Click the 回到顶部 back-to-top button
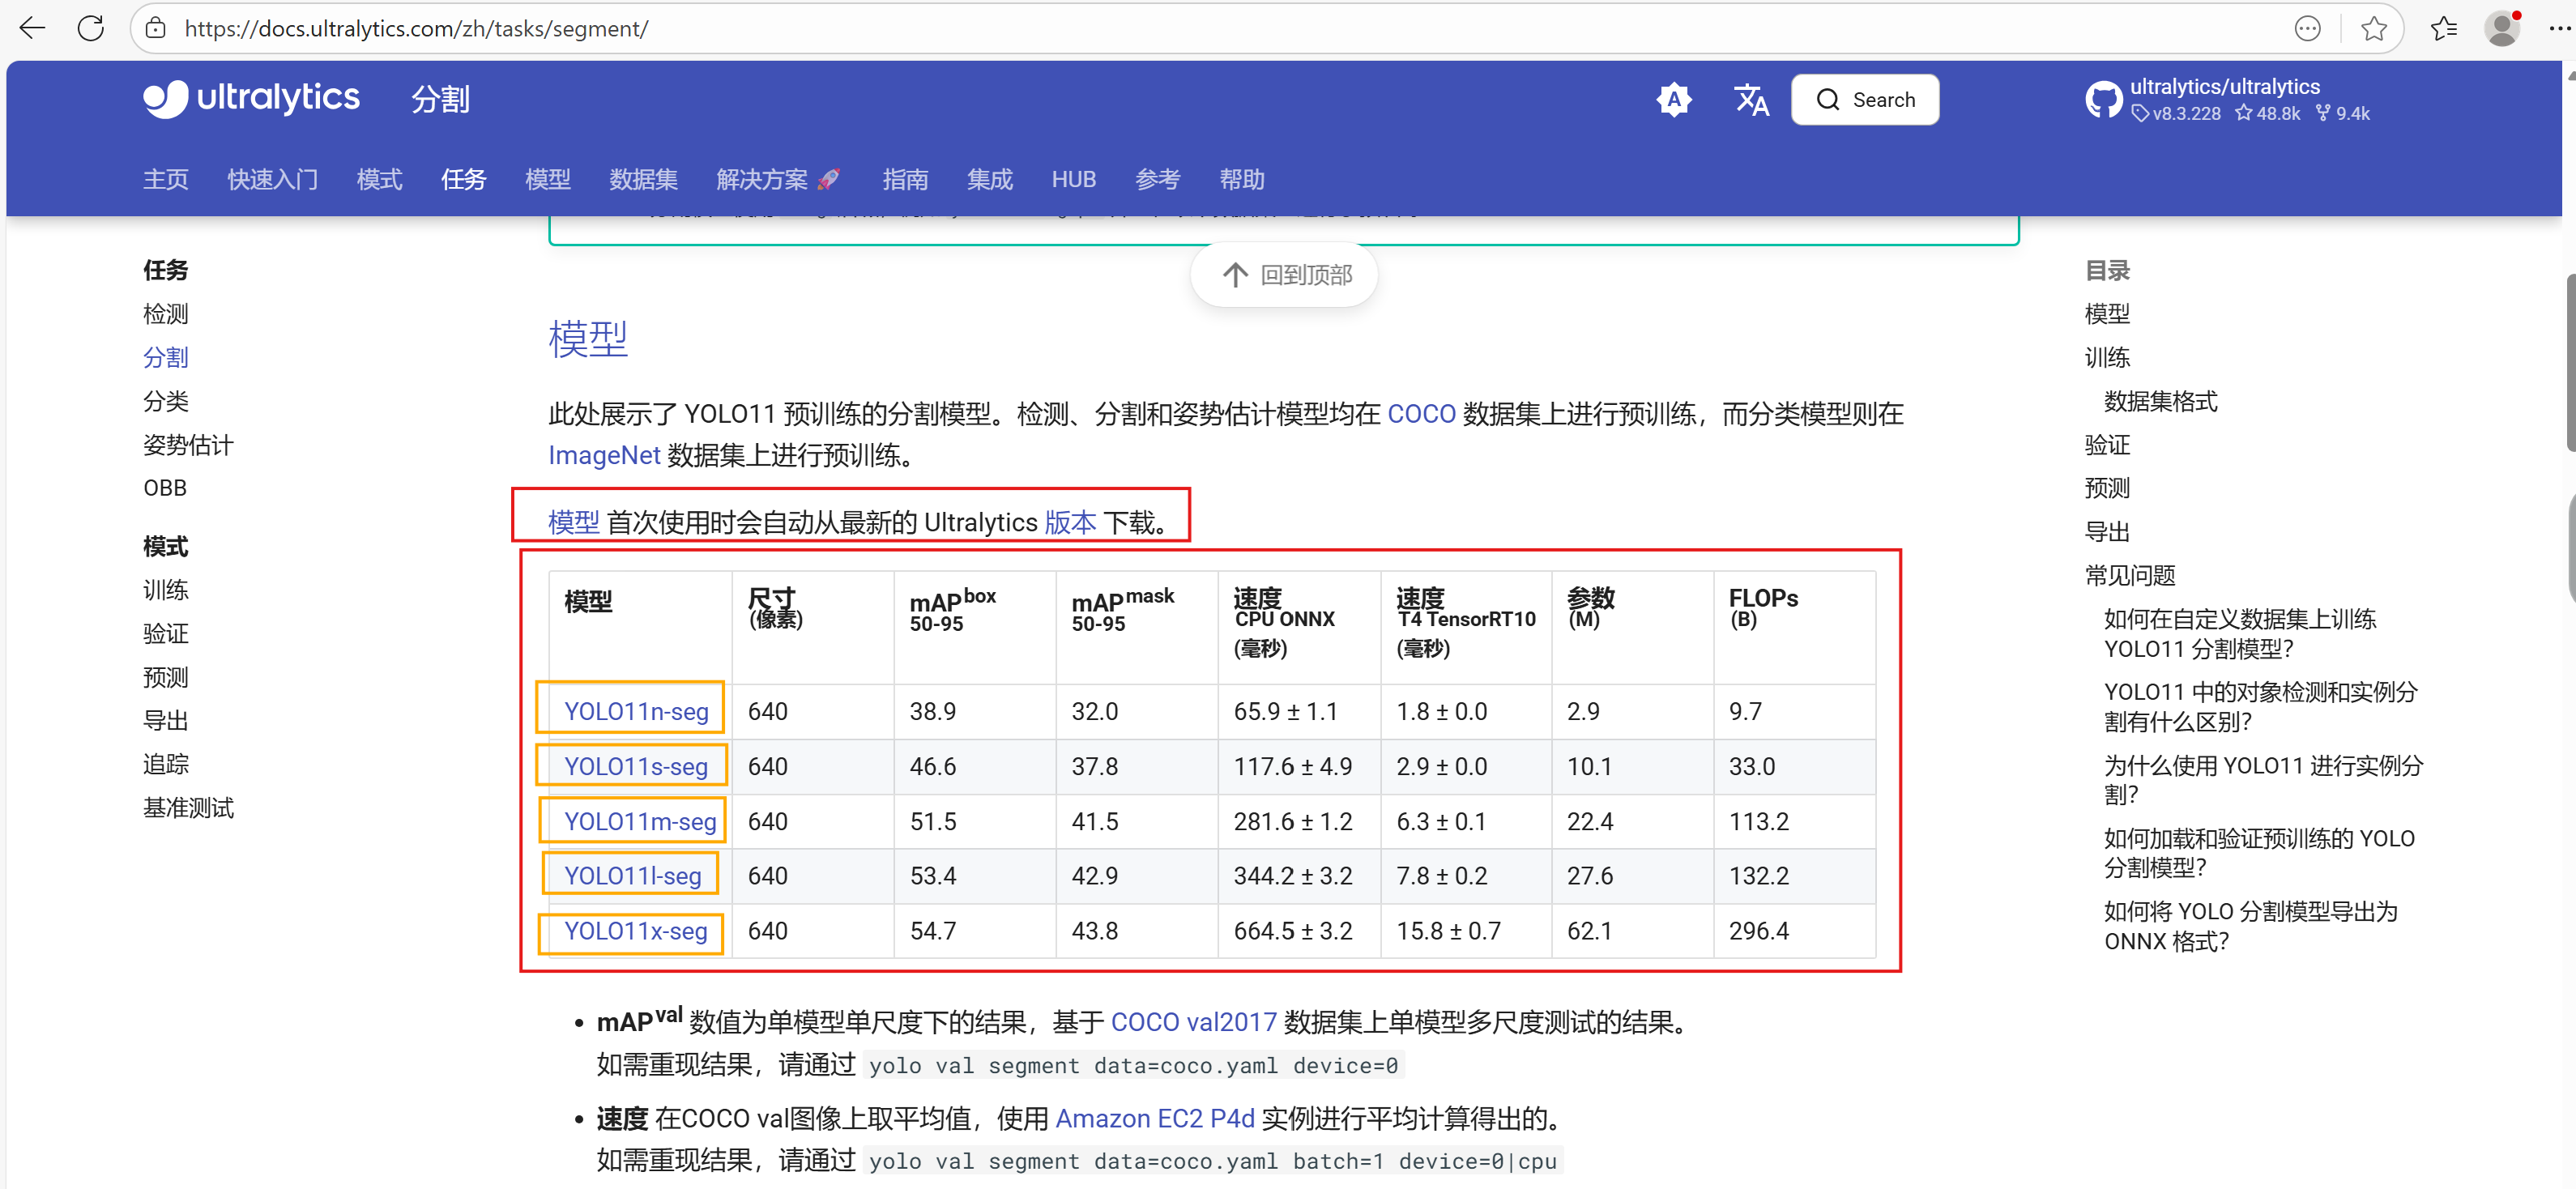This screenshot has height=1189, width=2576. coord(1285,275)
